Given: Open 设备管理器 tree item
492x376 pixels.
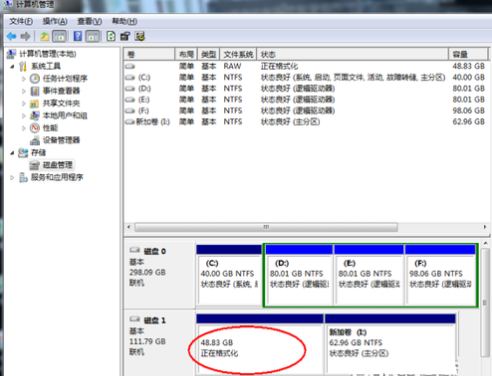Looking at the screenshot, I should pos(61,140).
